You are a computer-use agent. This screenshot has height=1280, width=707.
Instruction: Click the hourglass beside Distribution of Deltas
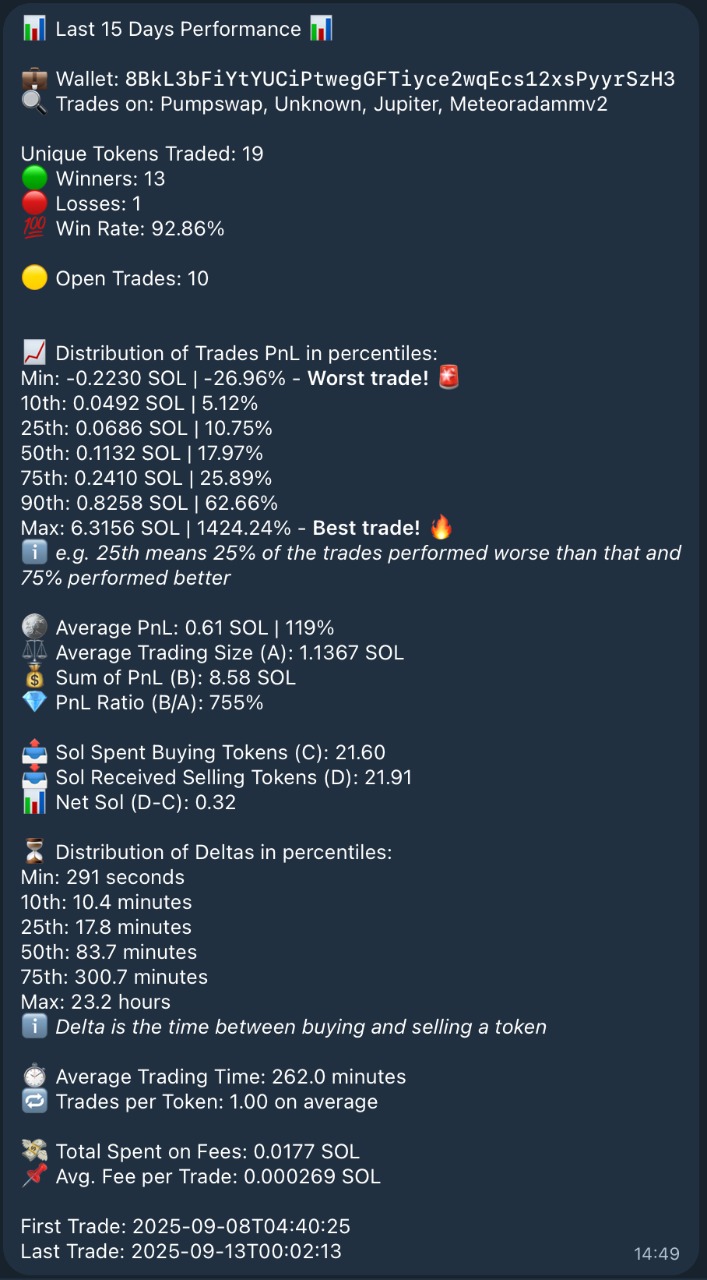tap(34, 852)
